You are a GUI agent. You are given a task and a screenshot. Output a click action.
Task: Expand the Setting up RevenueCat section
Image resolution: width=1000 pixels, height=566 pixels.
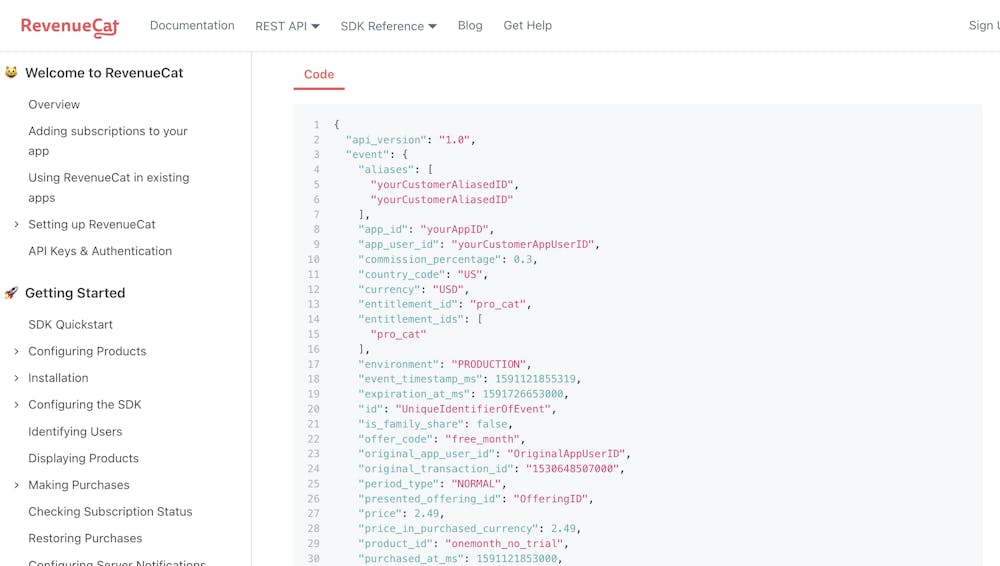point(17,224)
